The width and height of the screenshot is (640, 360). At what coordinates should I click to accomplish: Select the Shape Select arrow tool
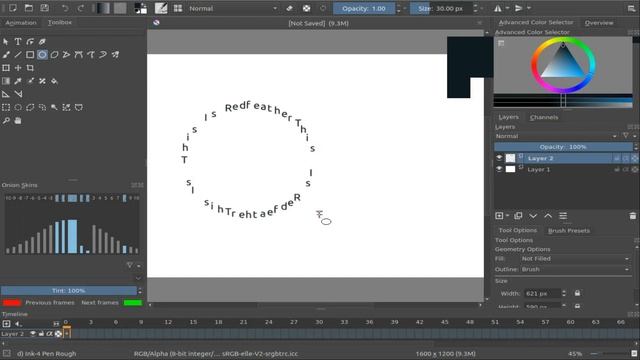point(6,42)
